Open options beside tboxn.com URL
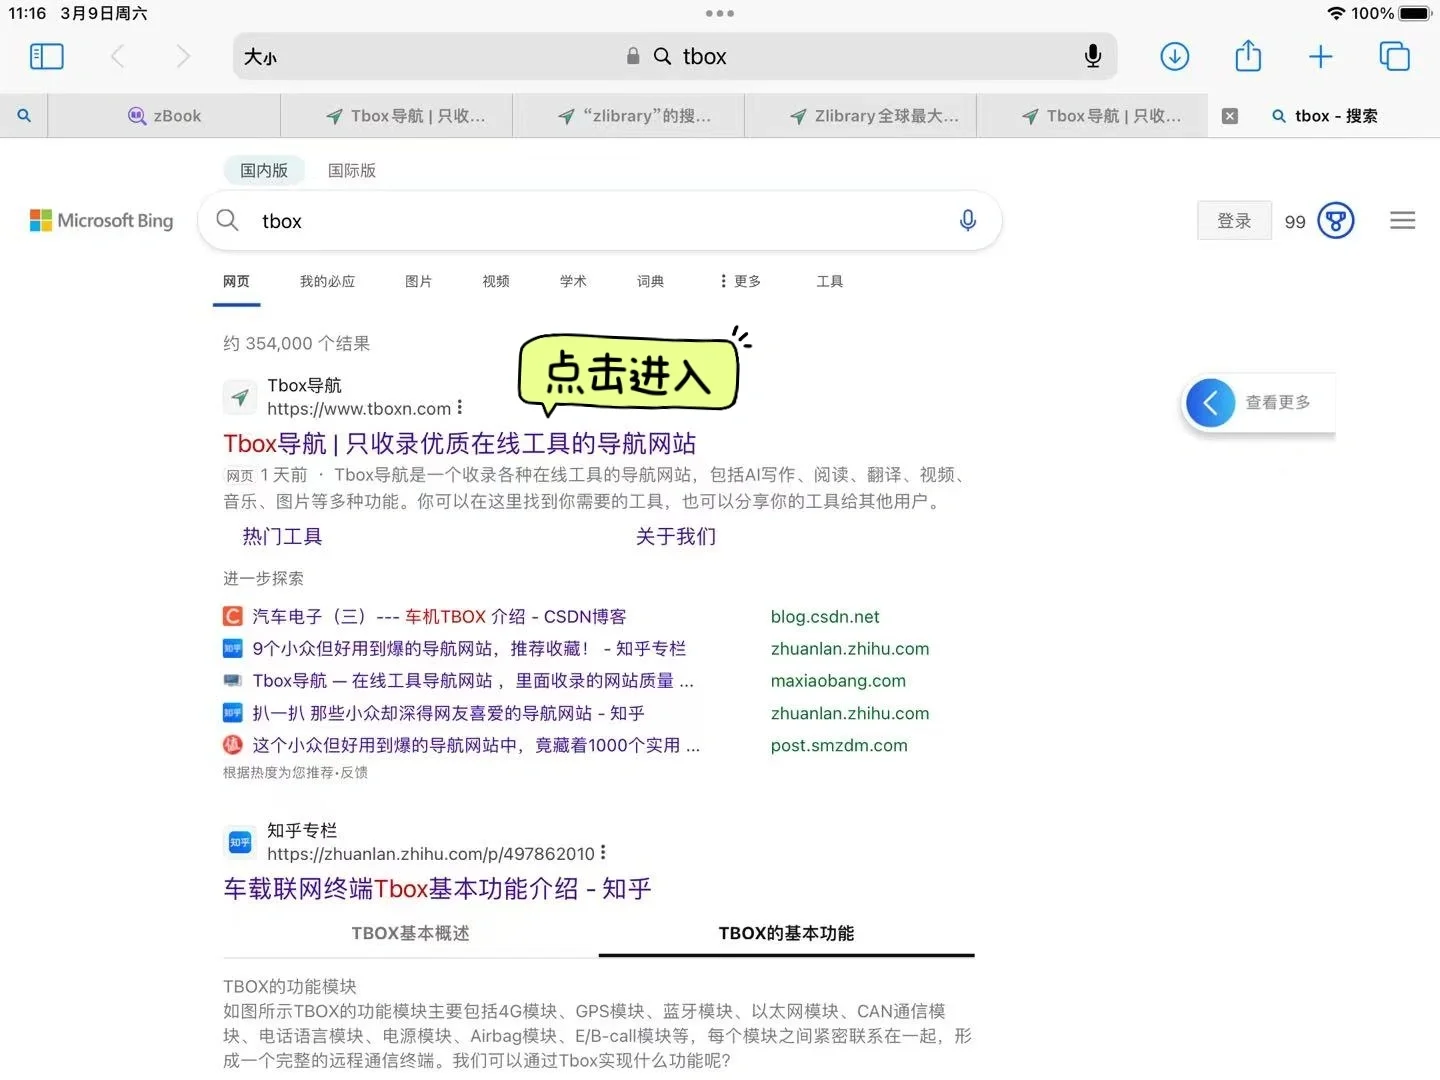The height and width of the screenshot is (1080, 1440). tap(459, 408)
